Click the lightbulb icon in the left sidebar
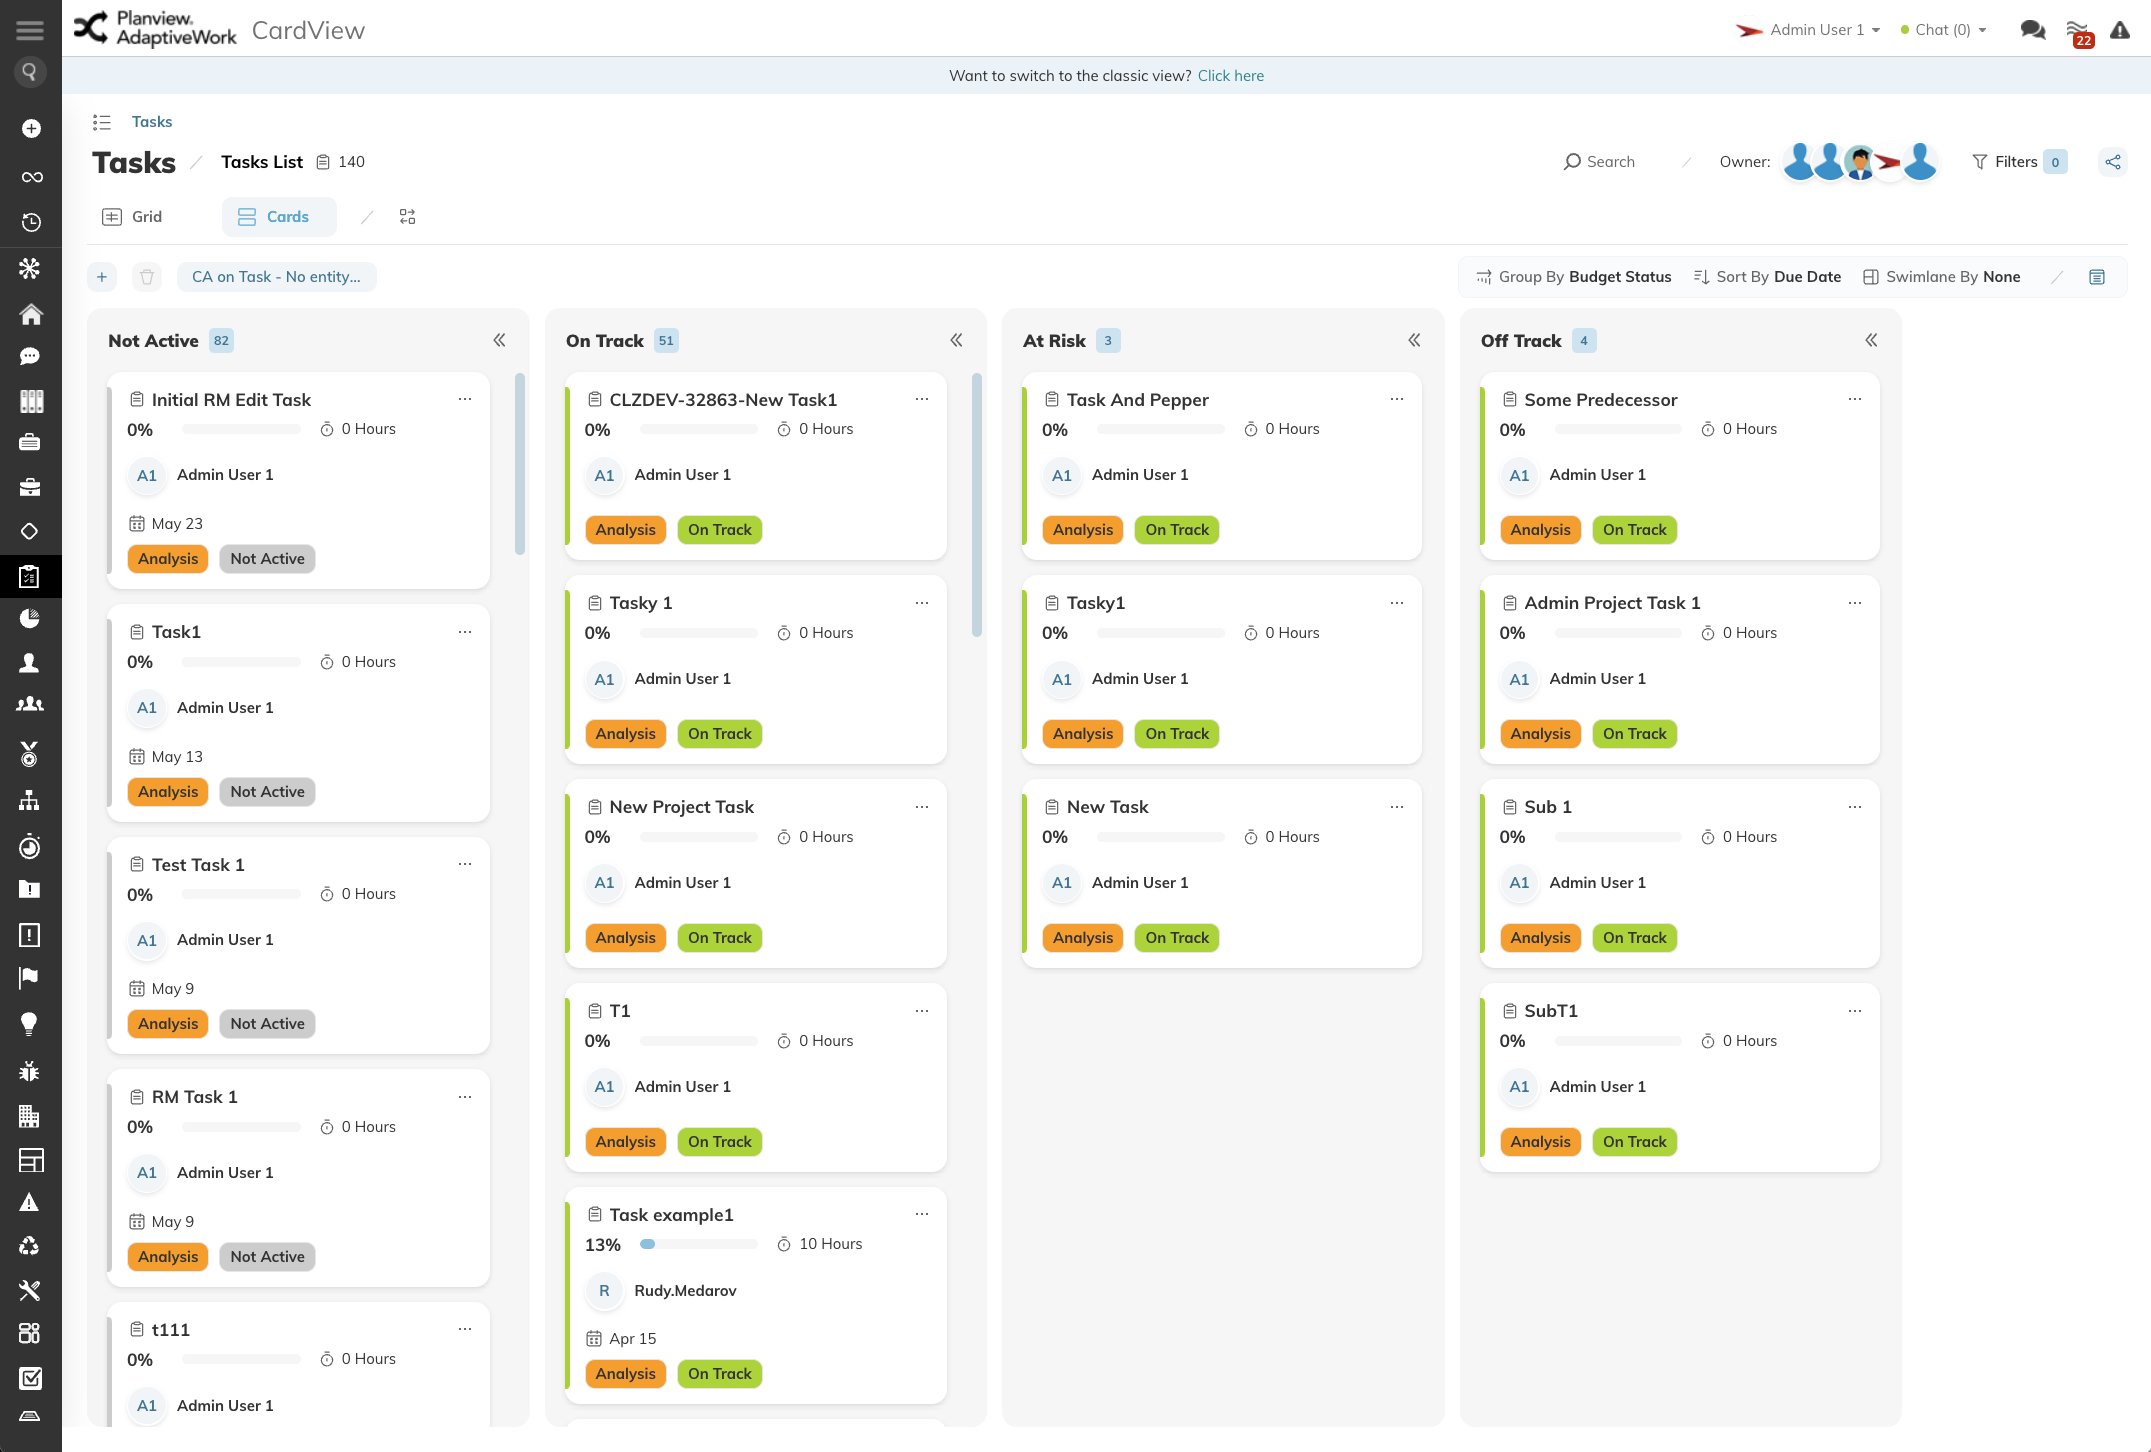Viewport: 2151px width, 1452px height. click(29, 1023)
